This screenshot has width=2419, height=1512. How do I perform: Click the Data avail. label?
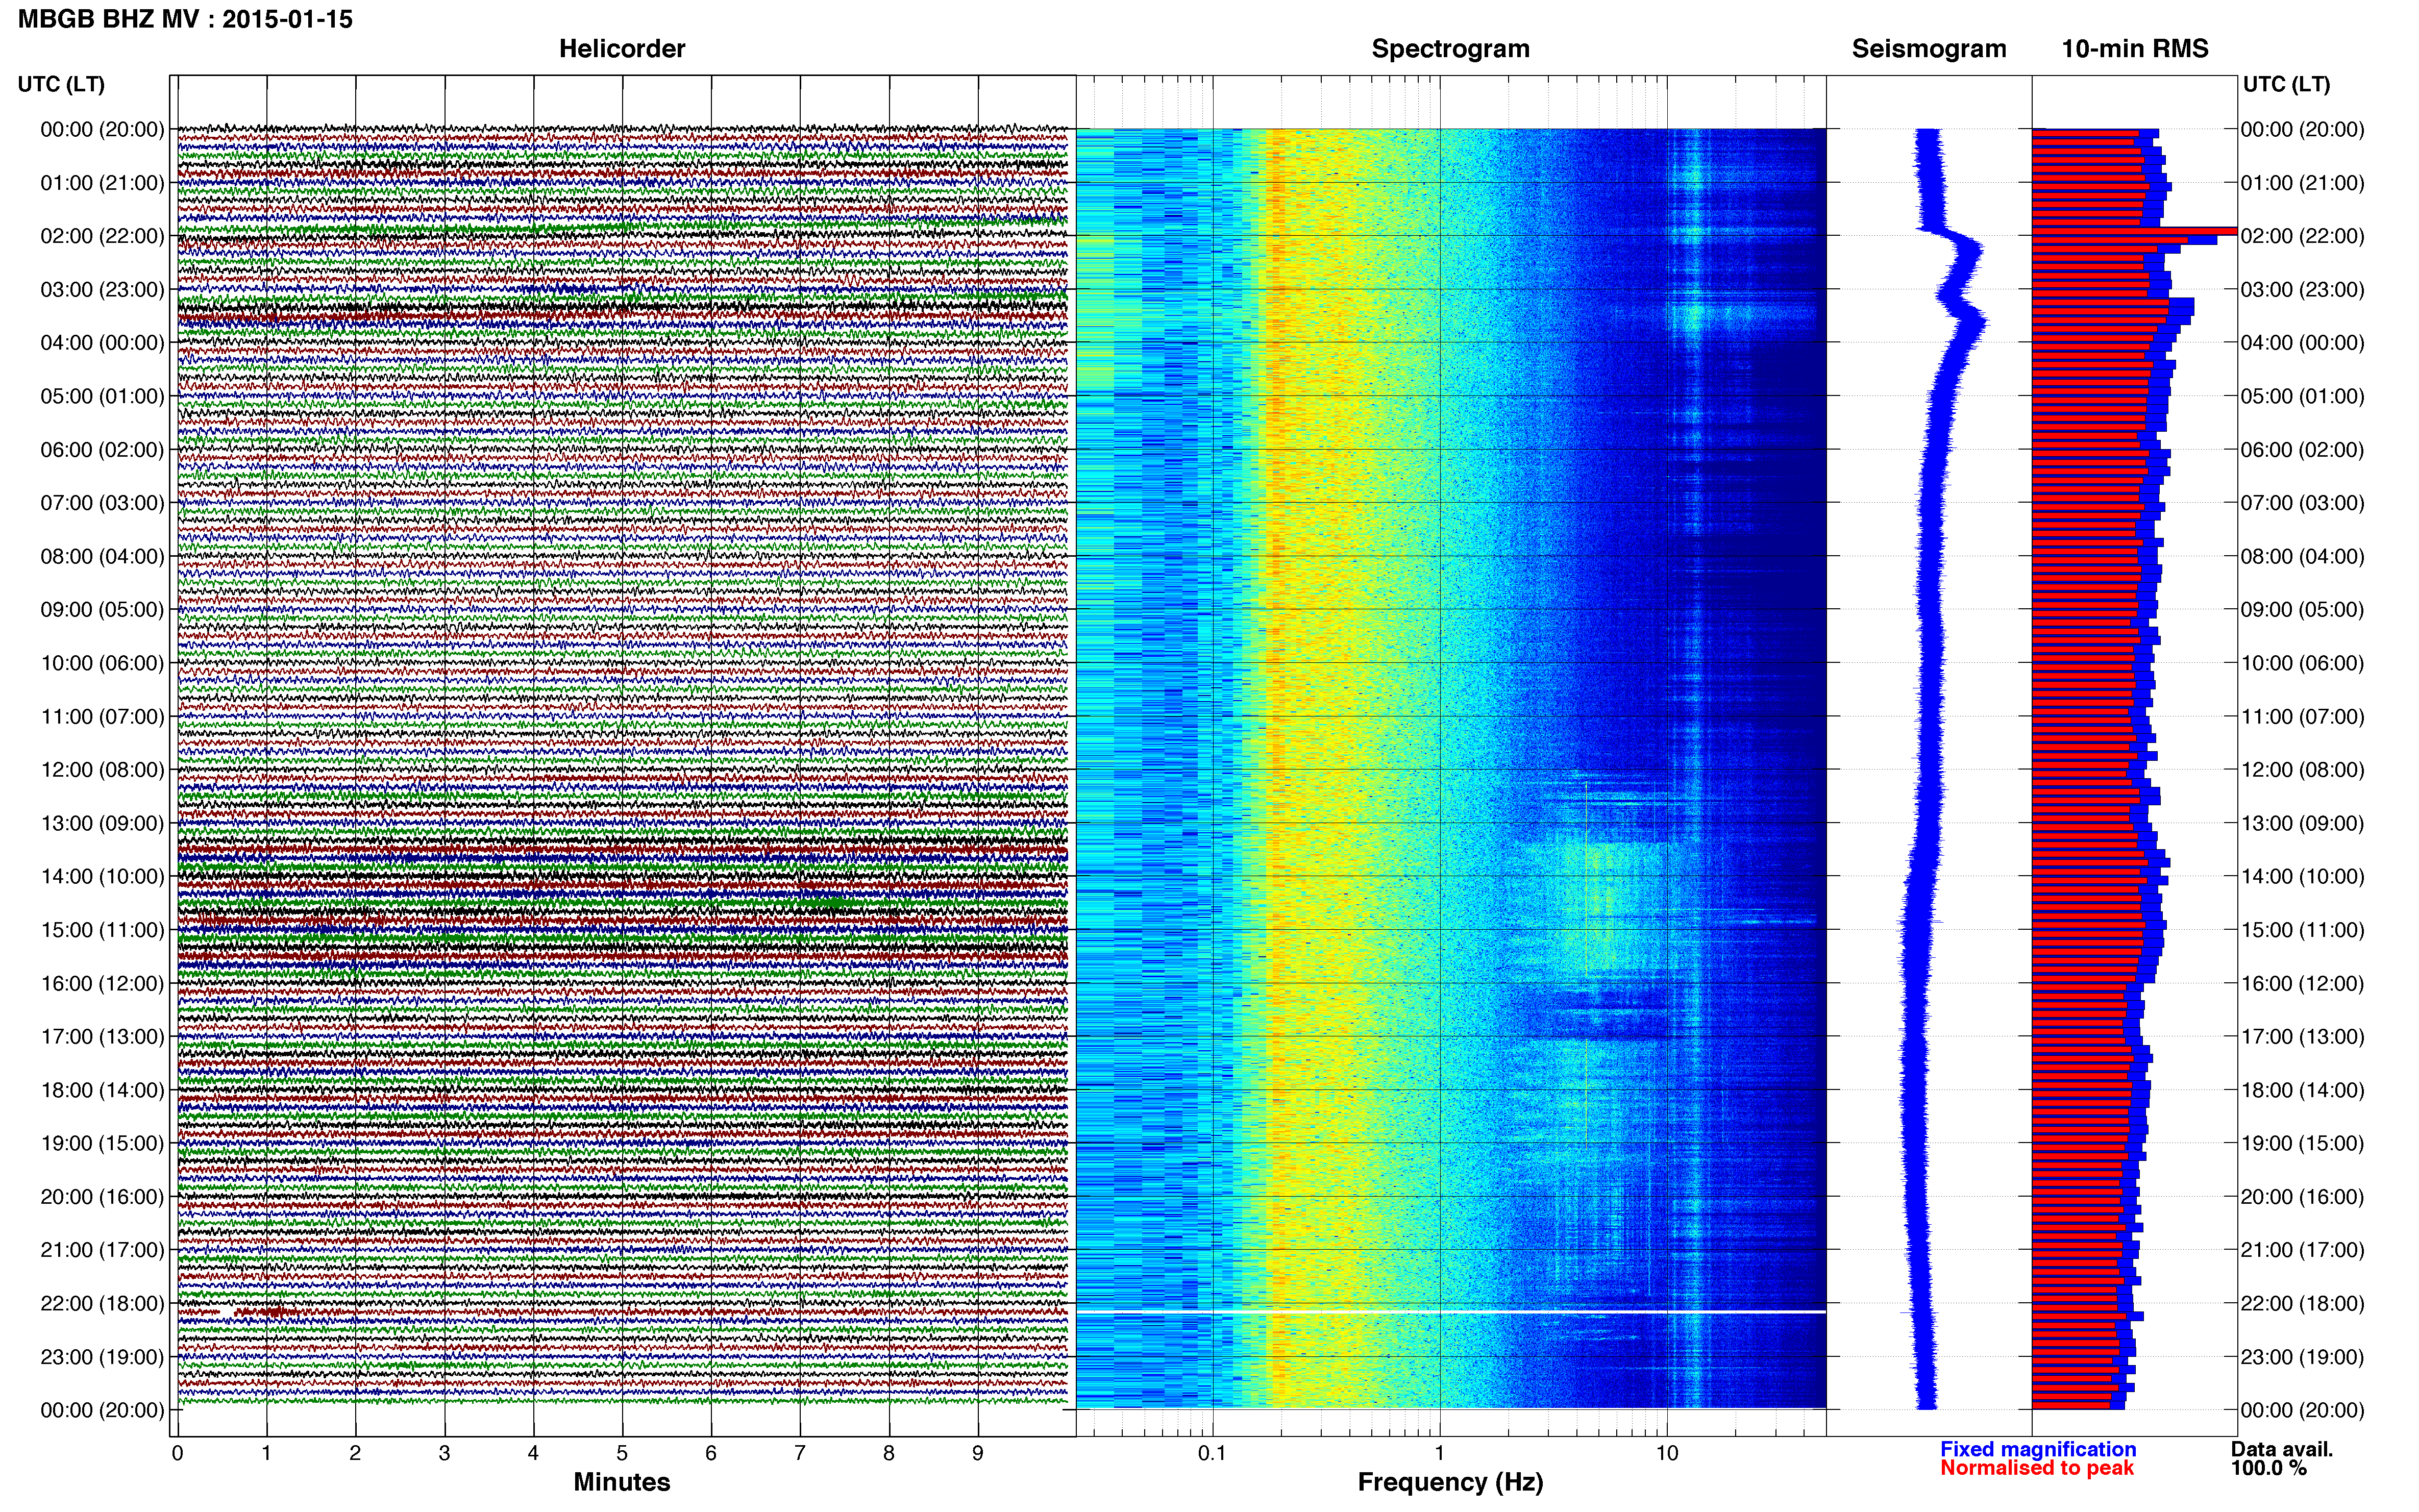tap(2282, 1449)
